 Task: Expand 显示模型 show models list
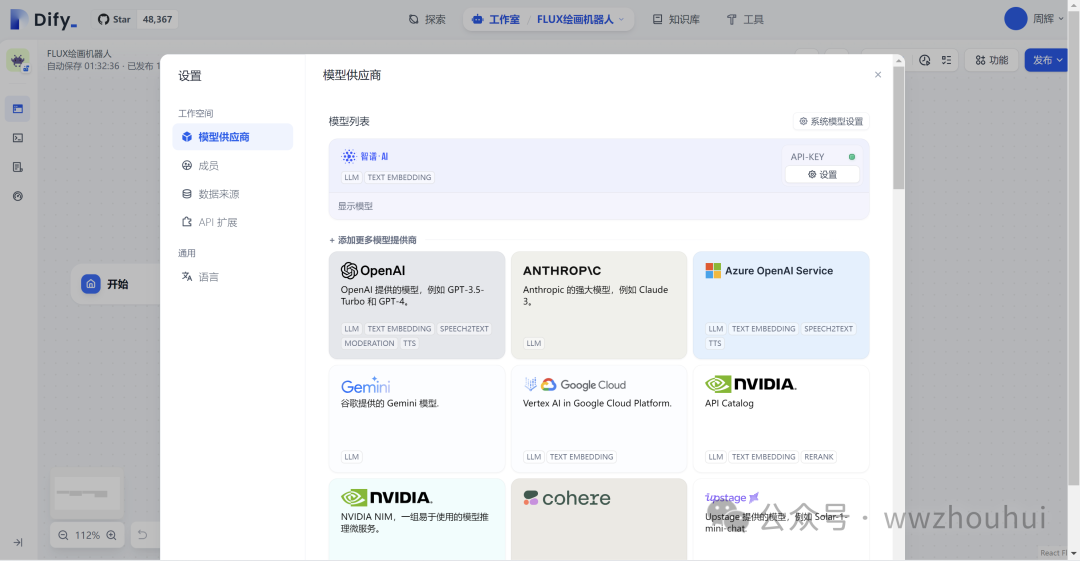tap(355, 206)
